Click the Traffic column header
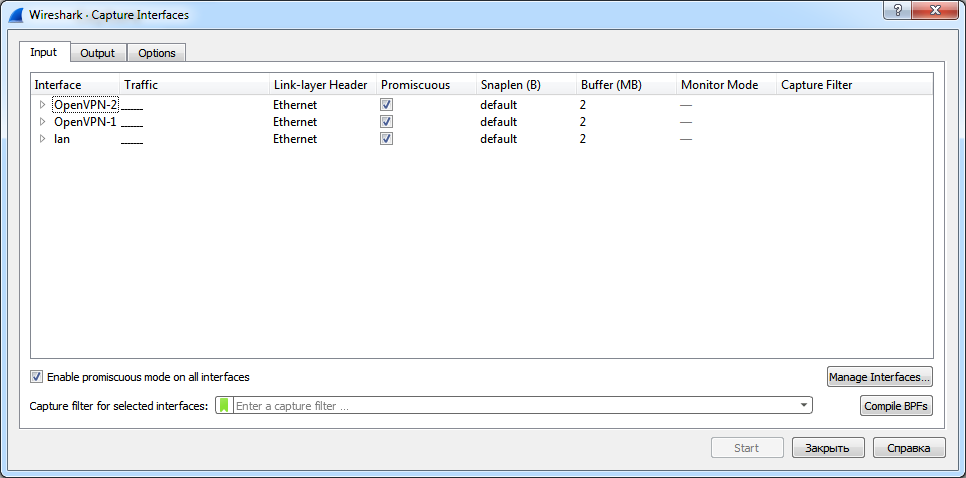966x478 pixels. coord(195,85)
